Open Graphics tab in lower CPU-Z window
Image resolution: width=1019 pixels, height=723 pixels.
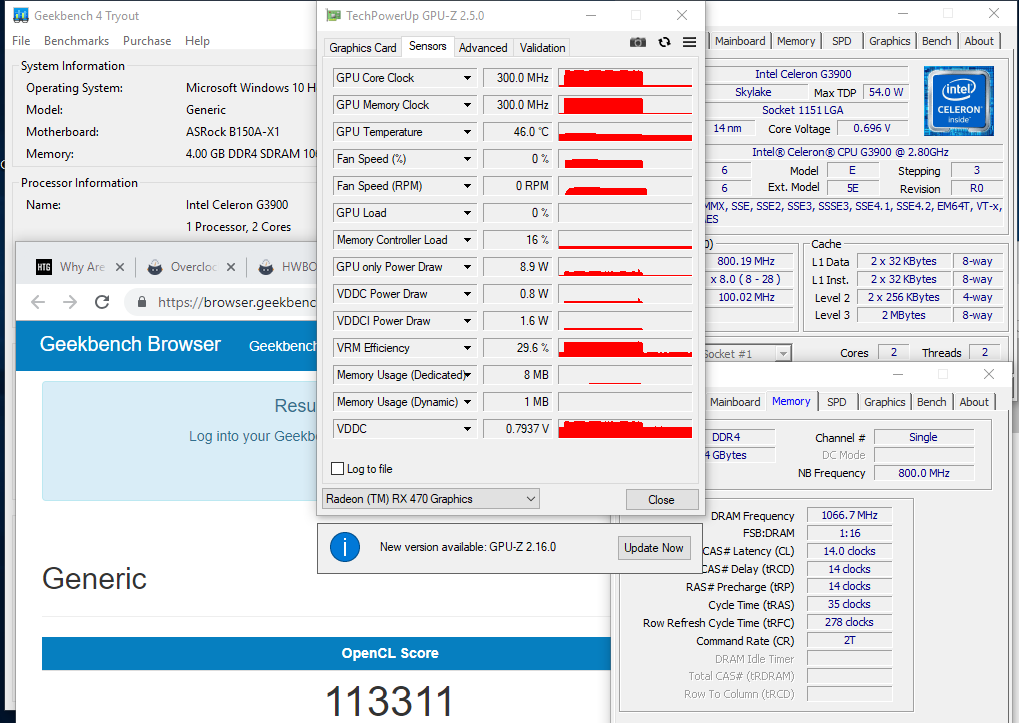click(x=884, y=402)
